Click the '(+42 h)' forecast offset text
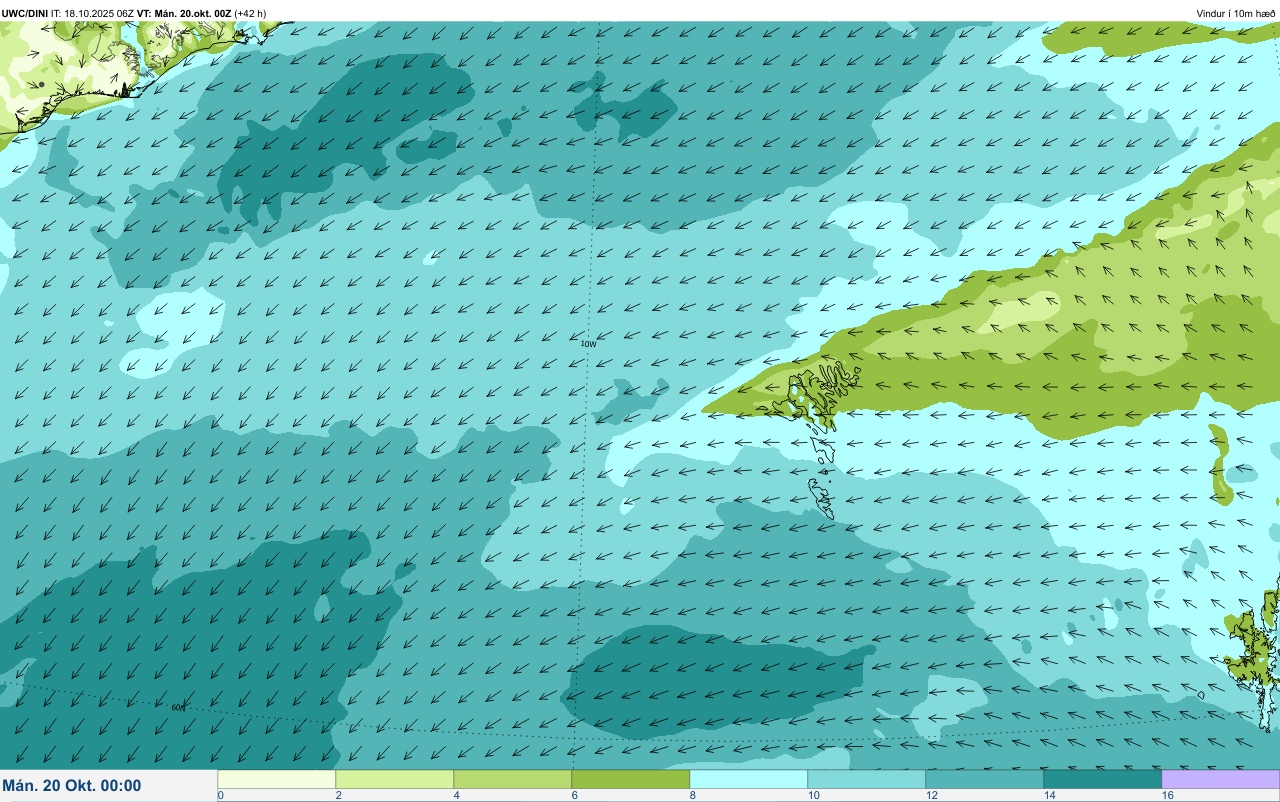 click(x=250, y=13)
